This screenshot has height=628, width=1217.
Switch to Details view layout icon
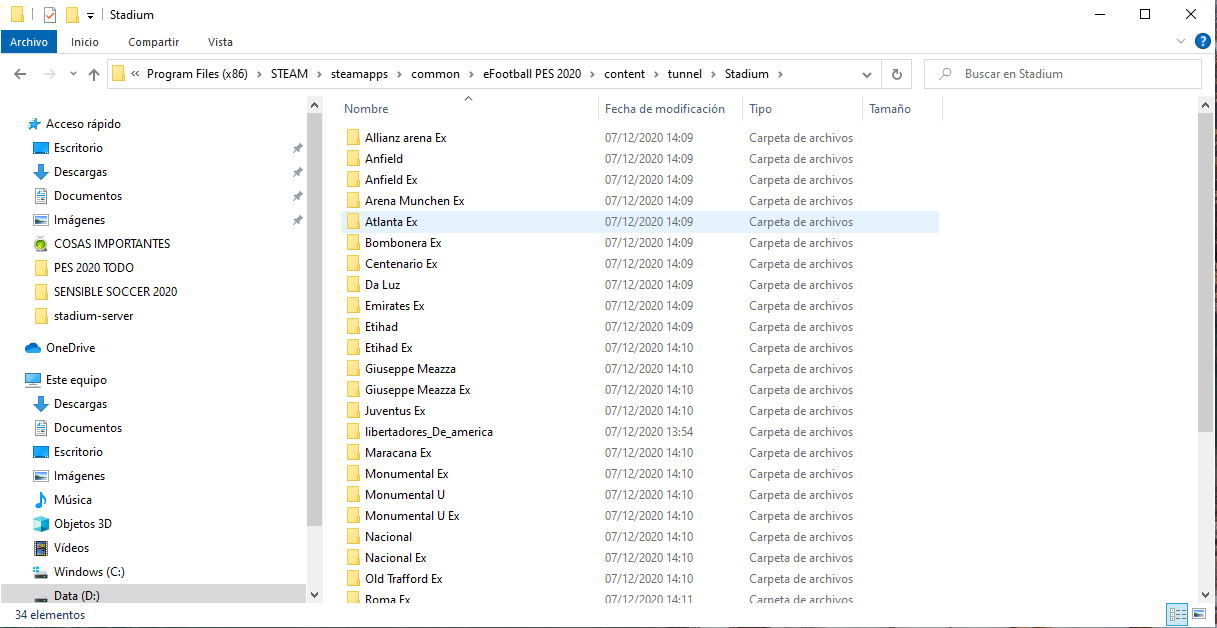click(x=1177, y=615)
